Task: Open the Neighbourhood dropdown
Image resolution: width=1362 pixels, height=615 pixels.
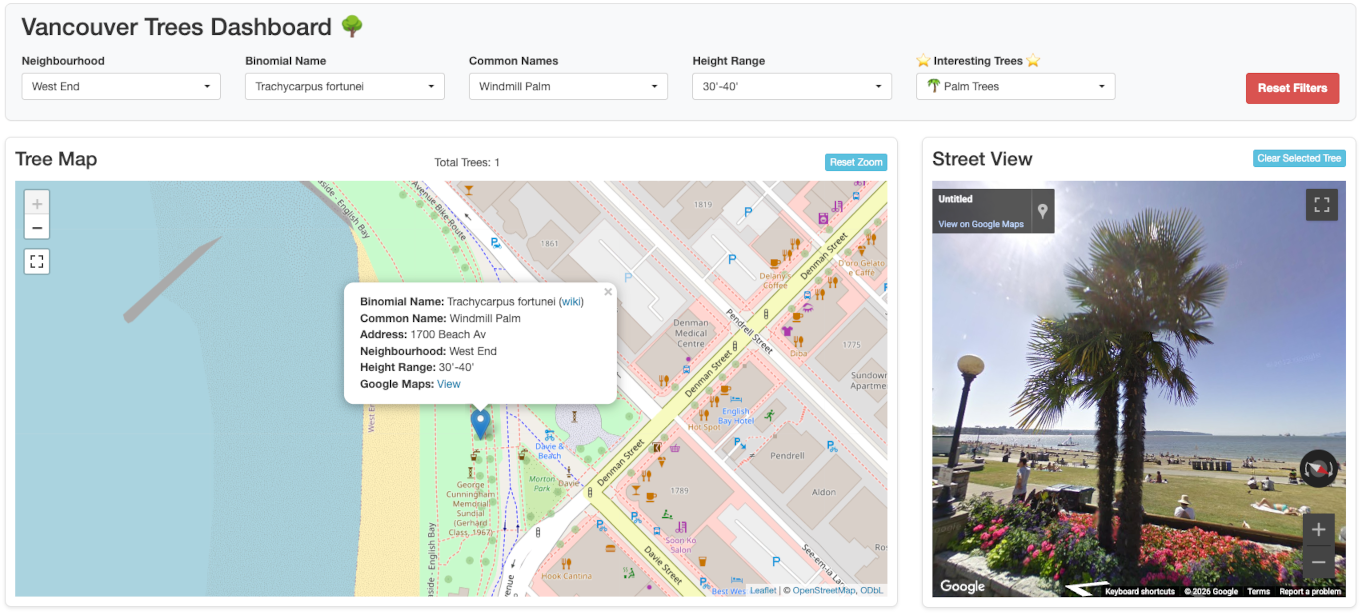Action: [121, 87]
